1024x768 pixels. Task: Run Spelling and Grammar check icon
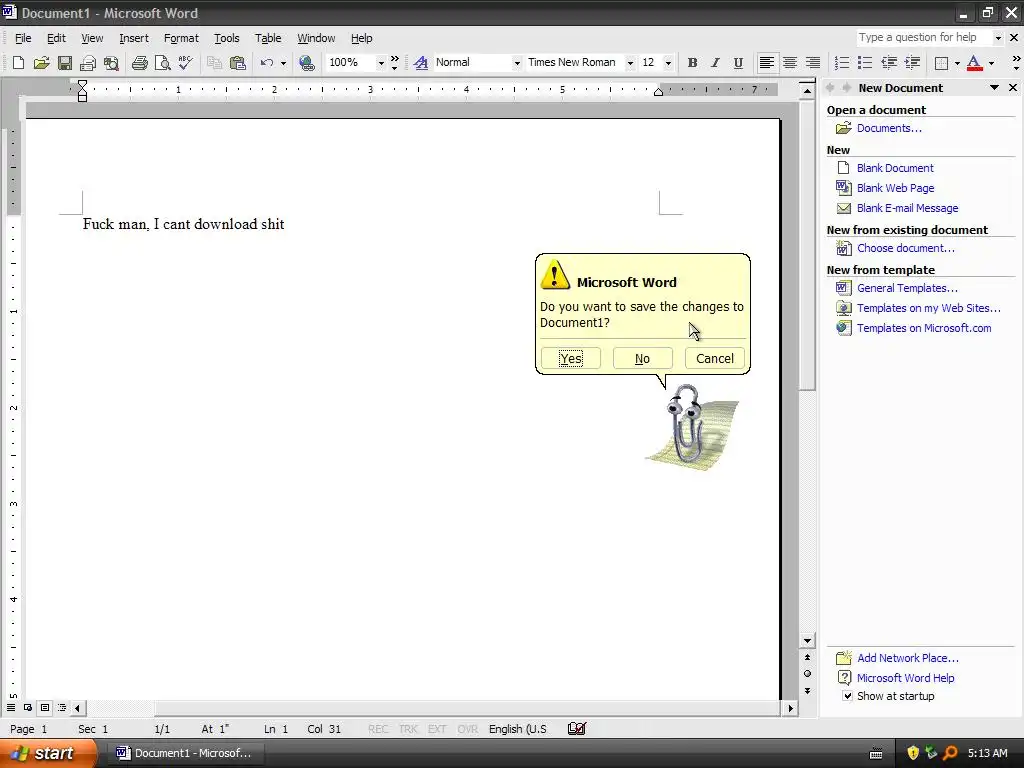[185, 63]
